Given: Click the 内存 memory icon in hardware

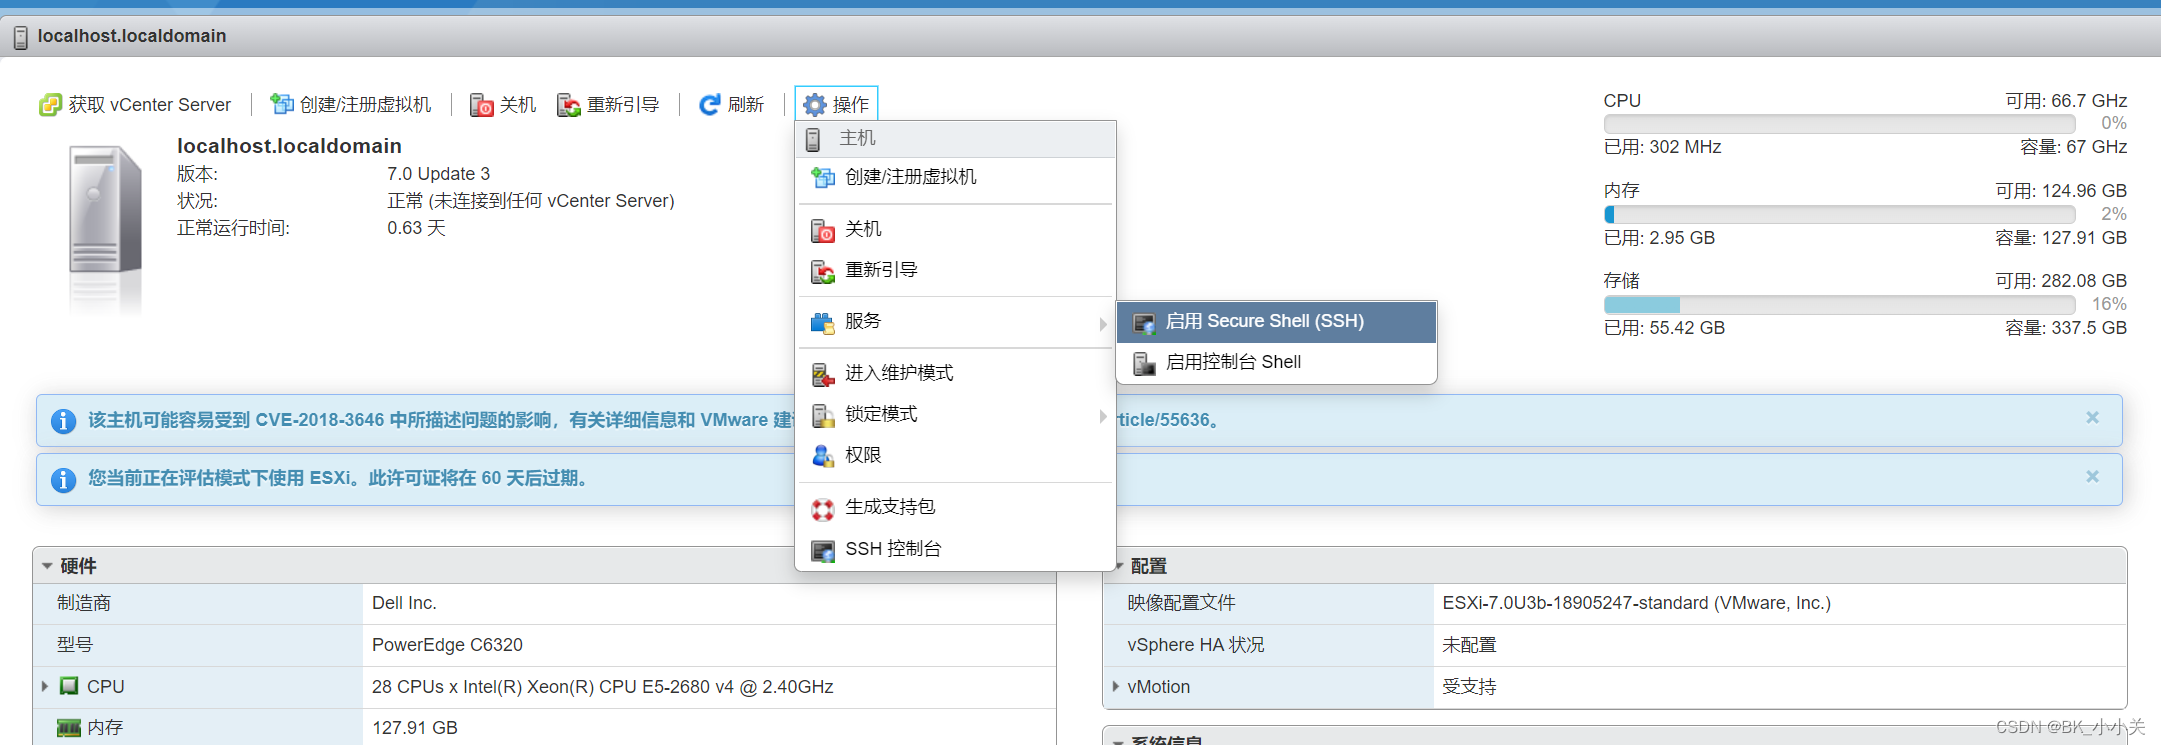Looking at the screenshot, I should click(69, 728).
